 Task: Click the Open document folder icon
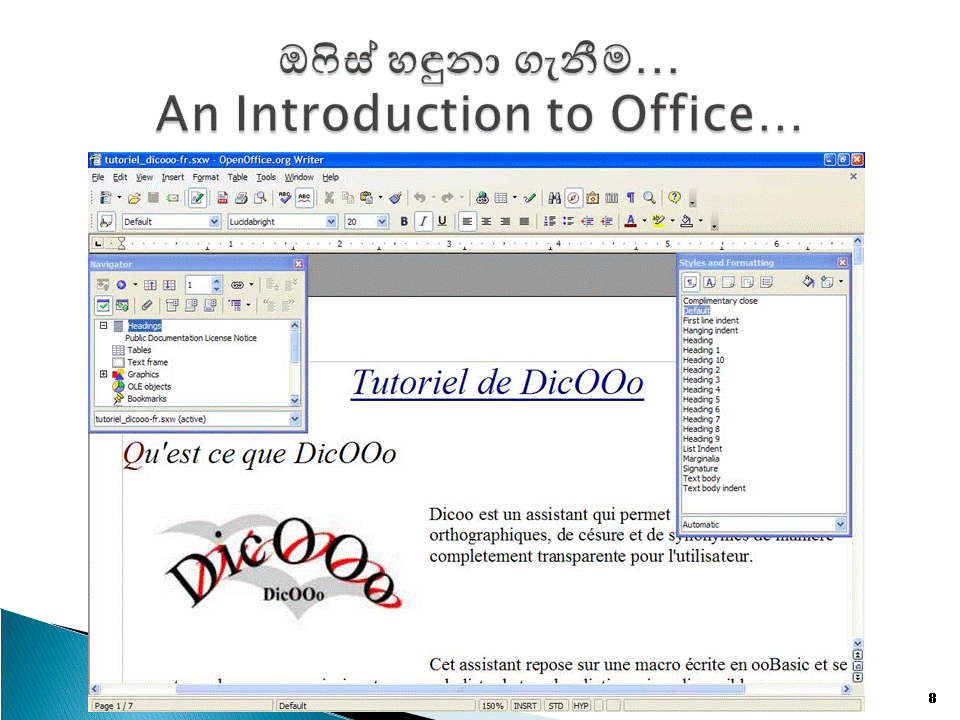134,198
